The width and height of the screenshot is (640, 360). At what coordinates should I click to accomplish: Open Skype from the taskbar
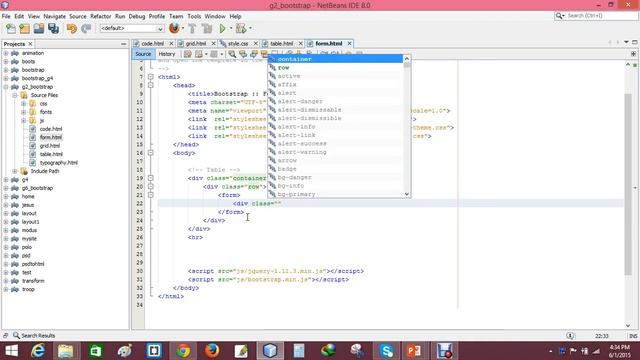click(x=386, y=351)
